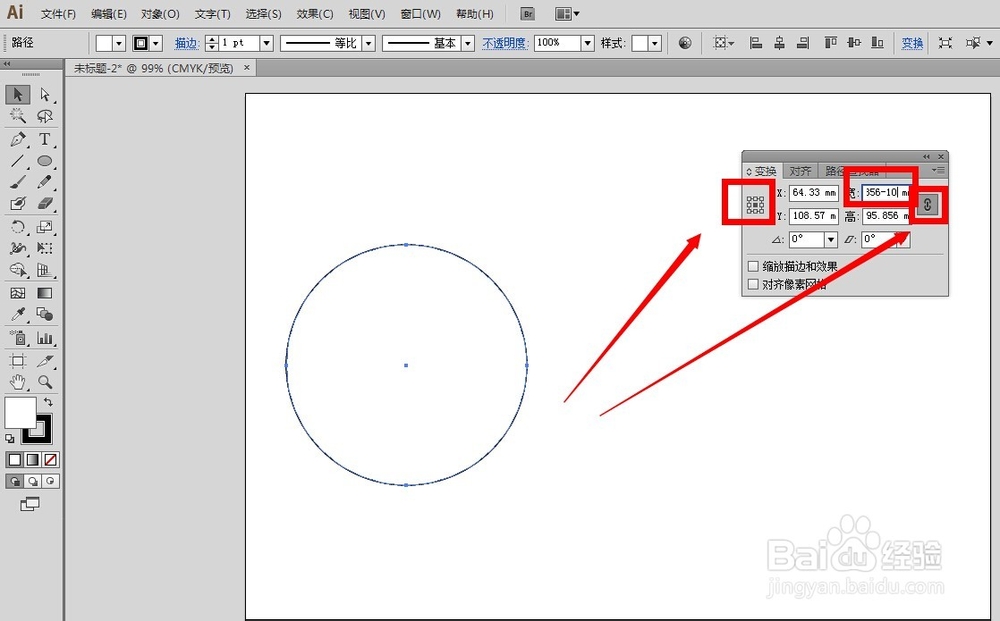The image size is (1000, 621).
Task: Select the Symbol Sprayer tool
Action: click(x=18, y=337)
